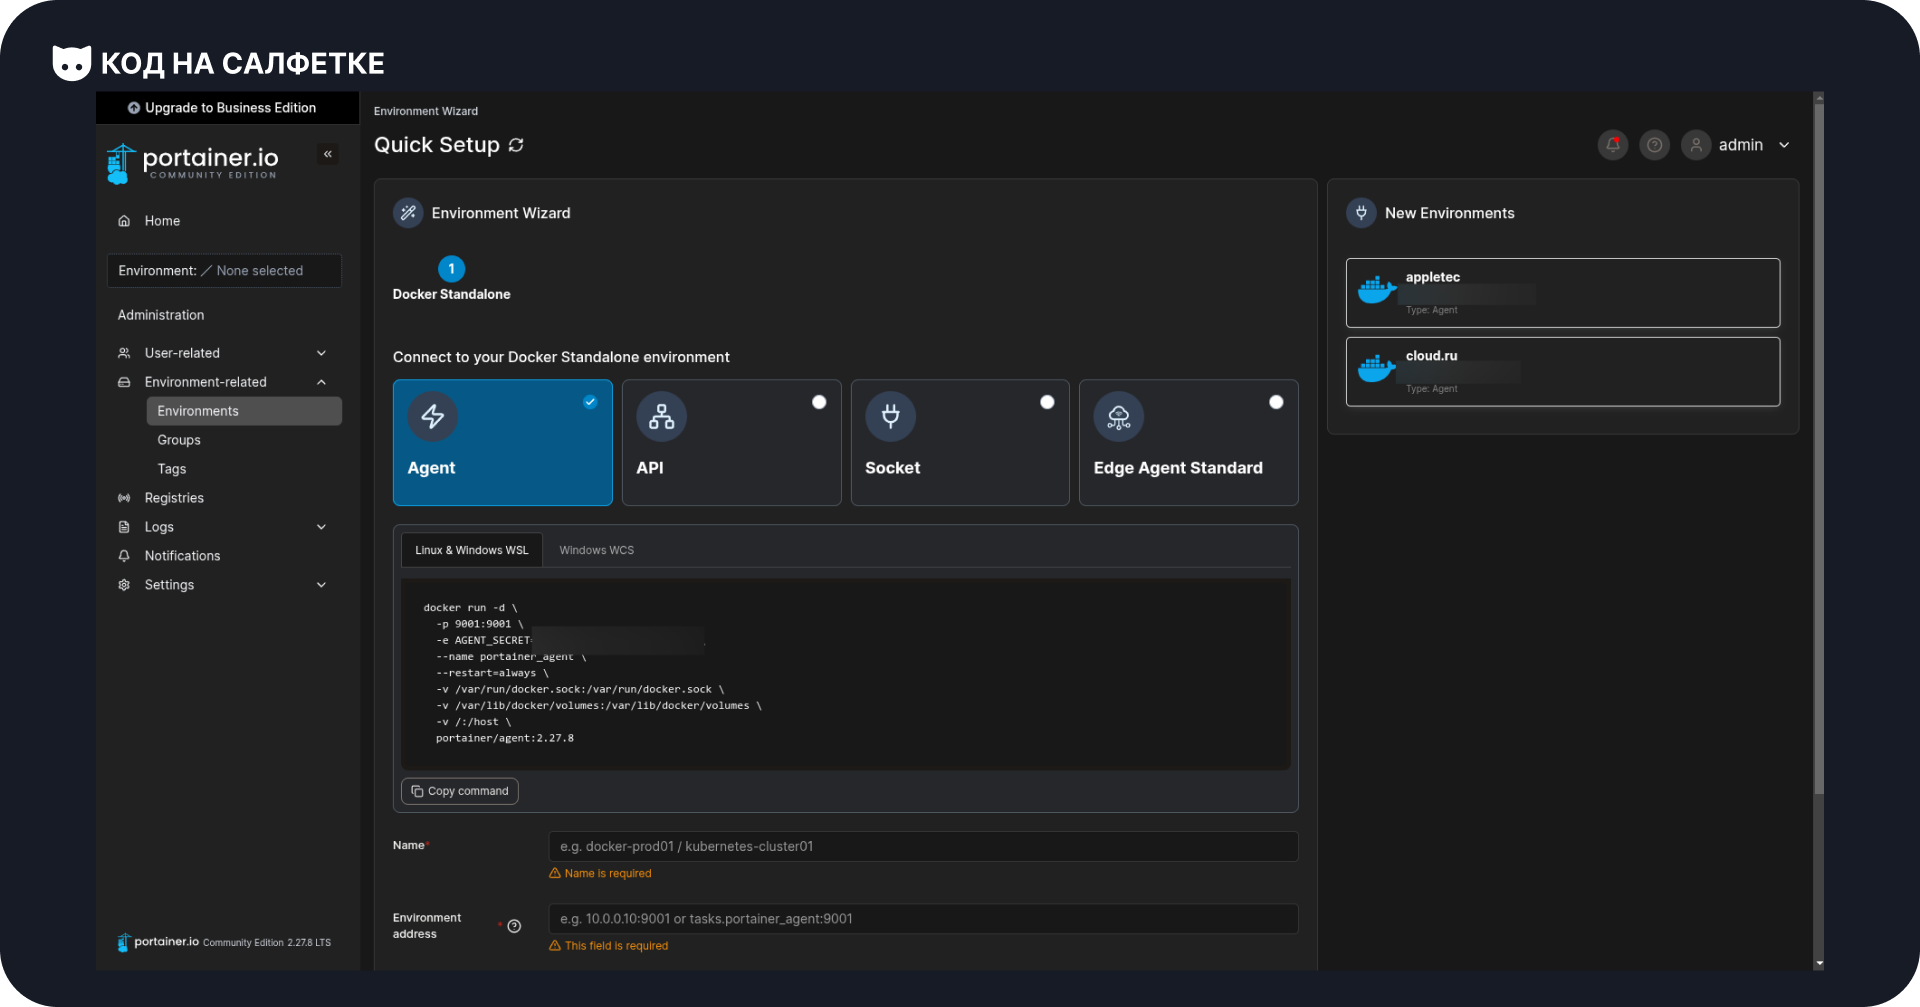Screen dimensions: 1920x1007
Task: Click the Environment Wizard breadcrumb
Action: coord(426,111)
